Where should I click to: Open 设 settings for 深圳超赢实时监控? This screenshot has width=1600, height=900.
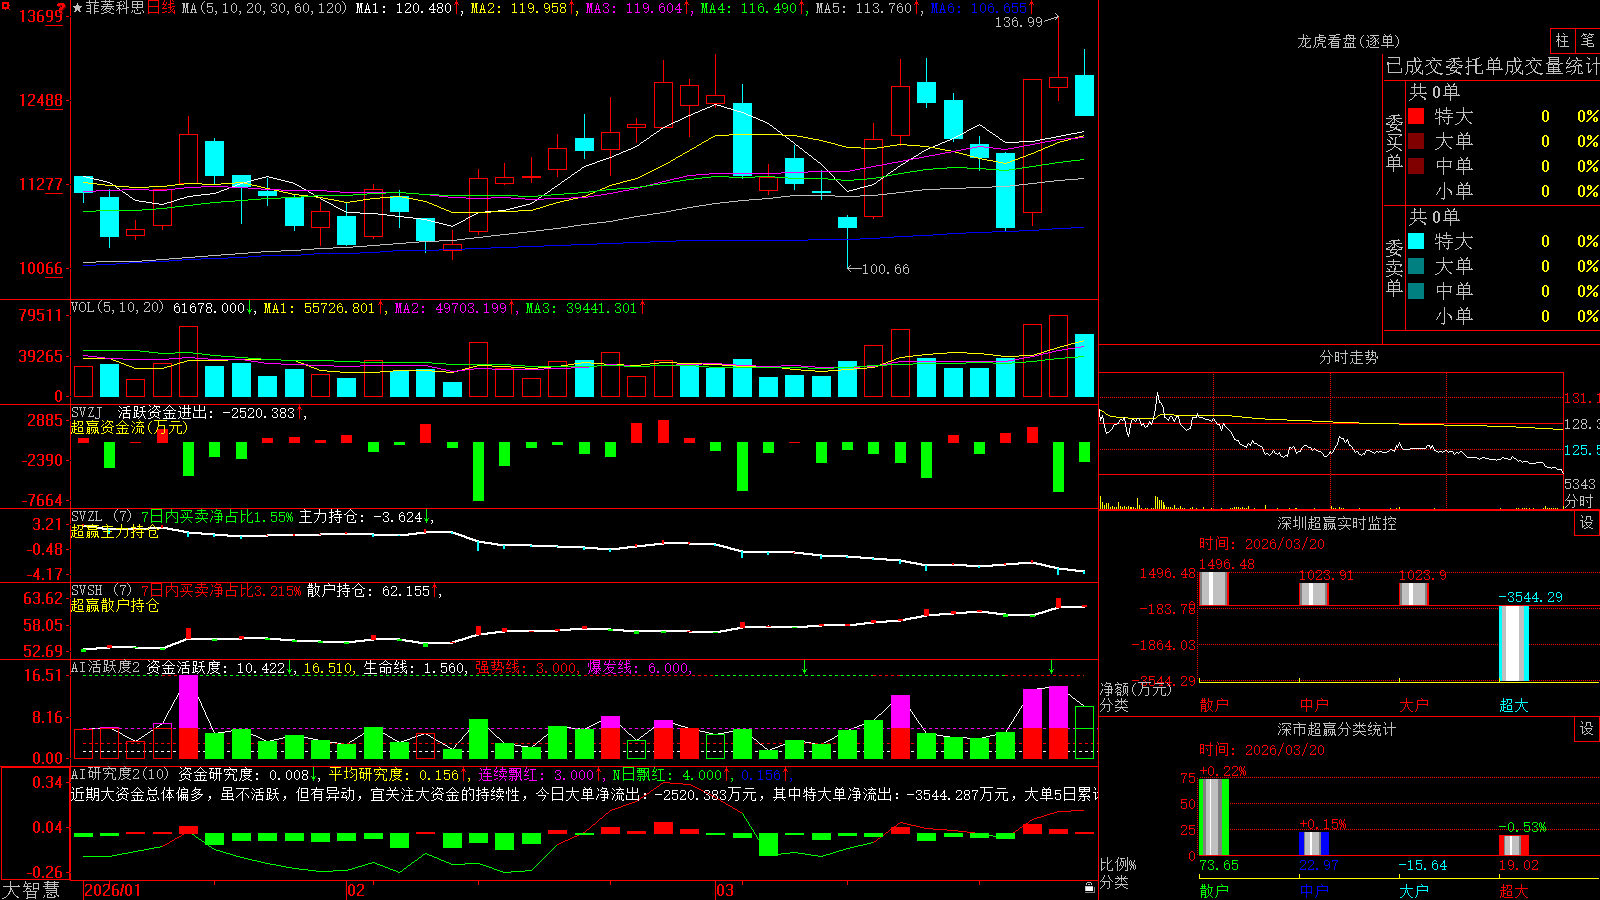[x=1586, y=523]
